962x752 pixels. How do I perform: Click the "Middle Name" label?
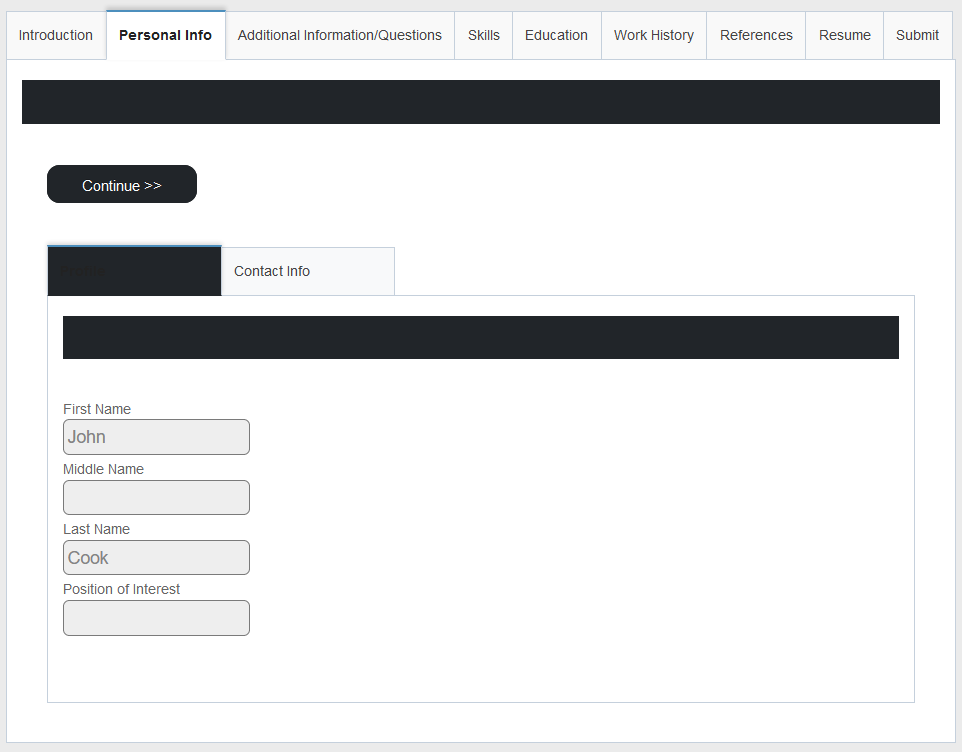[x=104, y=469]
